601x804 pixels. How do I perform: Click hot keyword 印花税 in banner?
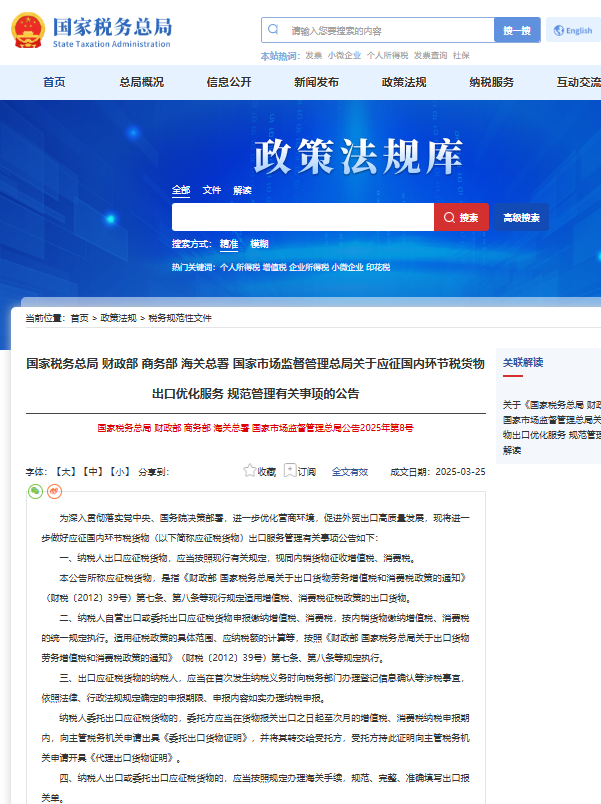pos(378,267)
